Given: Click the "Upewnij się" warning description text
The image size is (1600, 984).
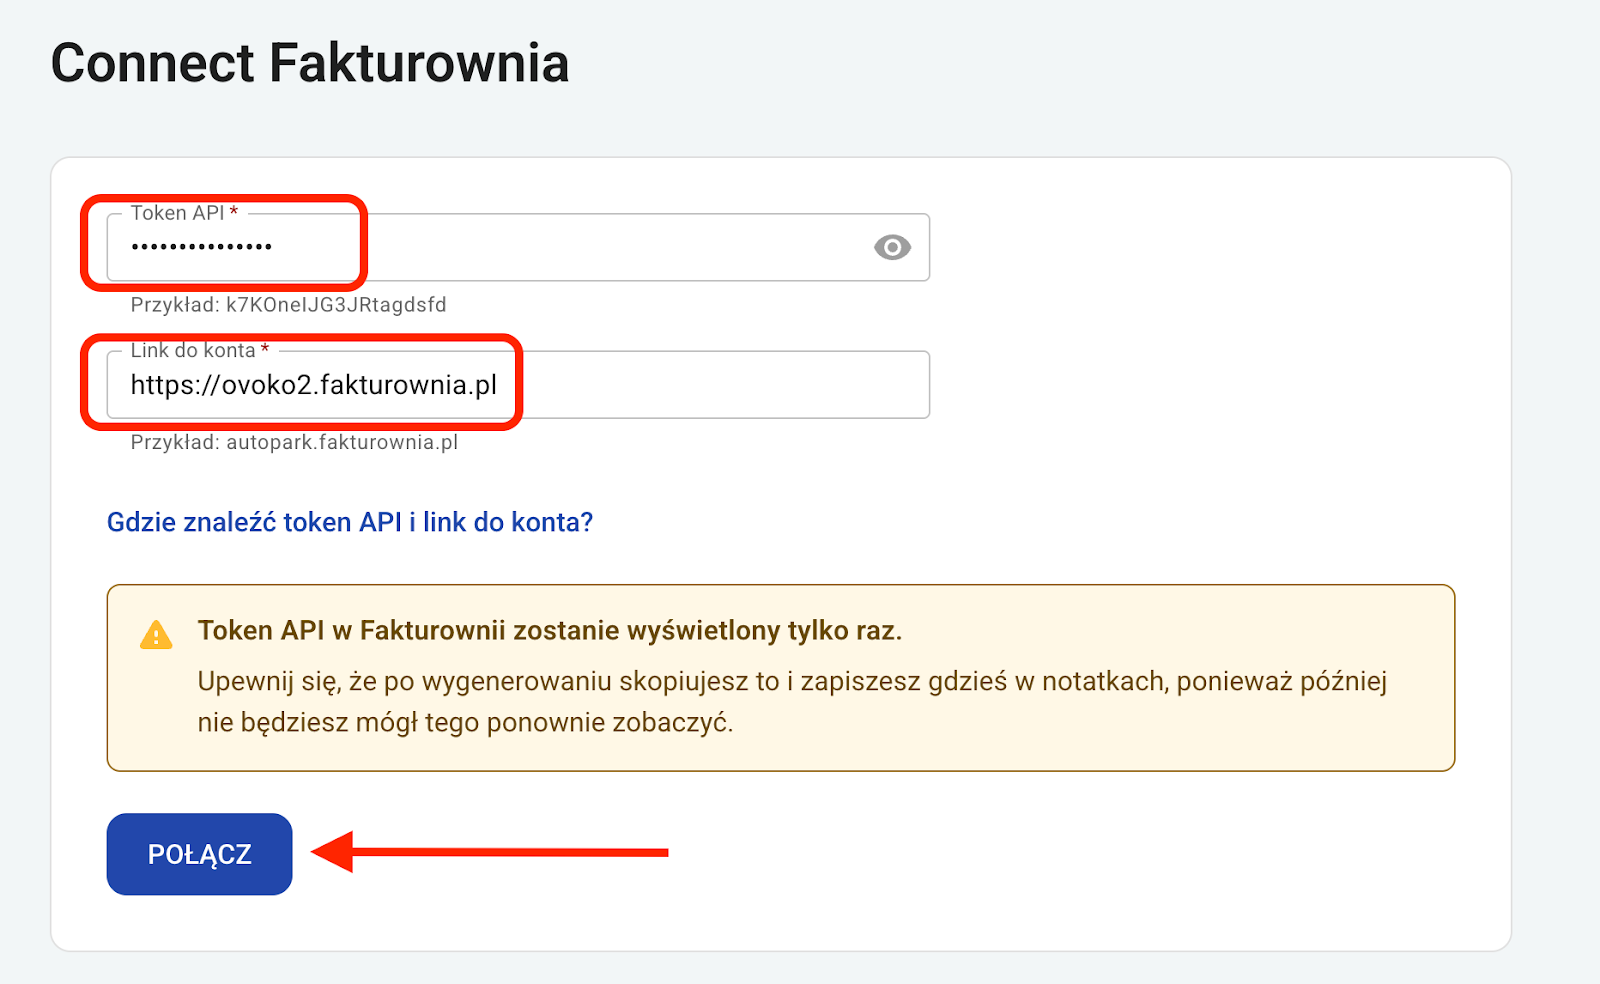Looking at the screenshot, I should coord(791,682).
